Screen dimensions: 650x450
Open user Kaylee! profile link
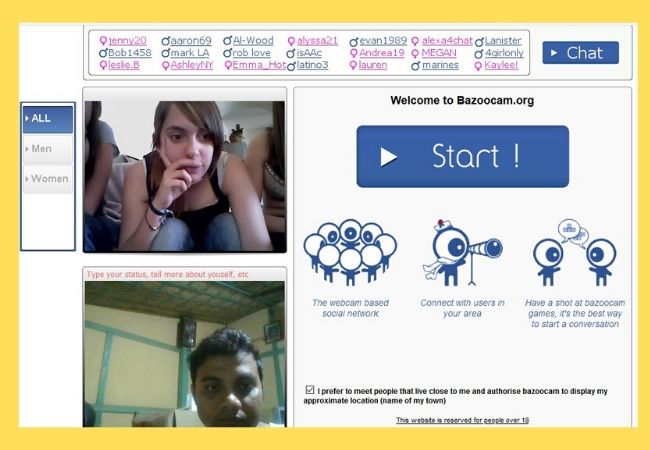click(501, 65)
